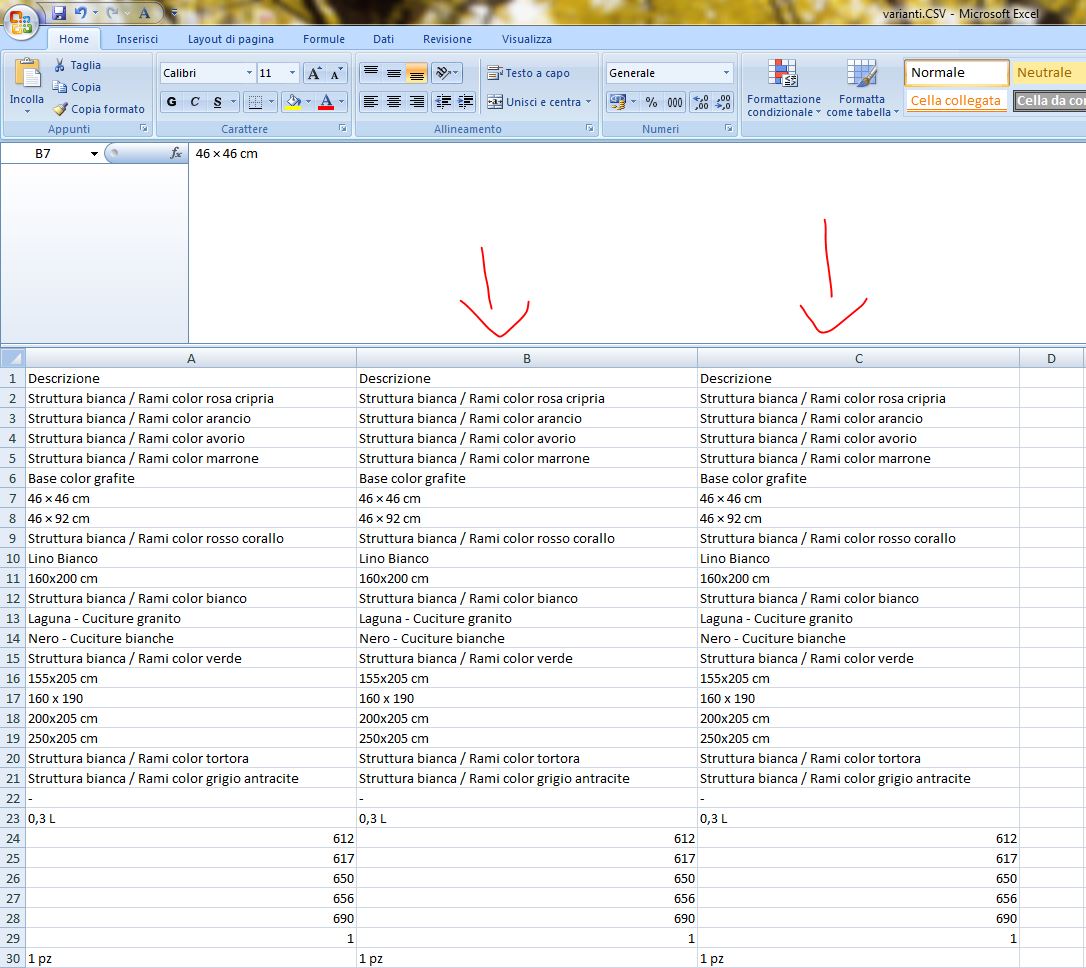Open Unisci e centra dropdown arrow
Image resolution: width=1086 pixels, height=968 pixels.
tap(589, 102)
